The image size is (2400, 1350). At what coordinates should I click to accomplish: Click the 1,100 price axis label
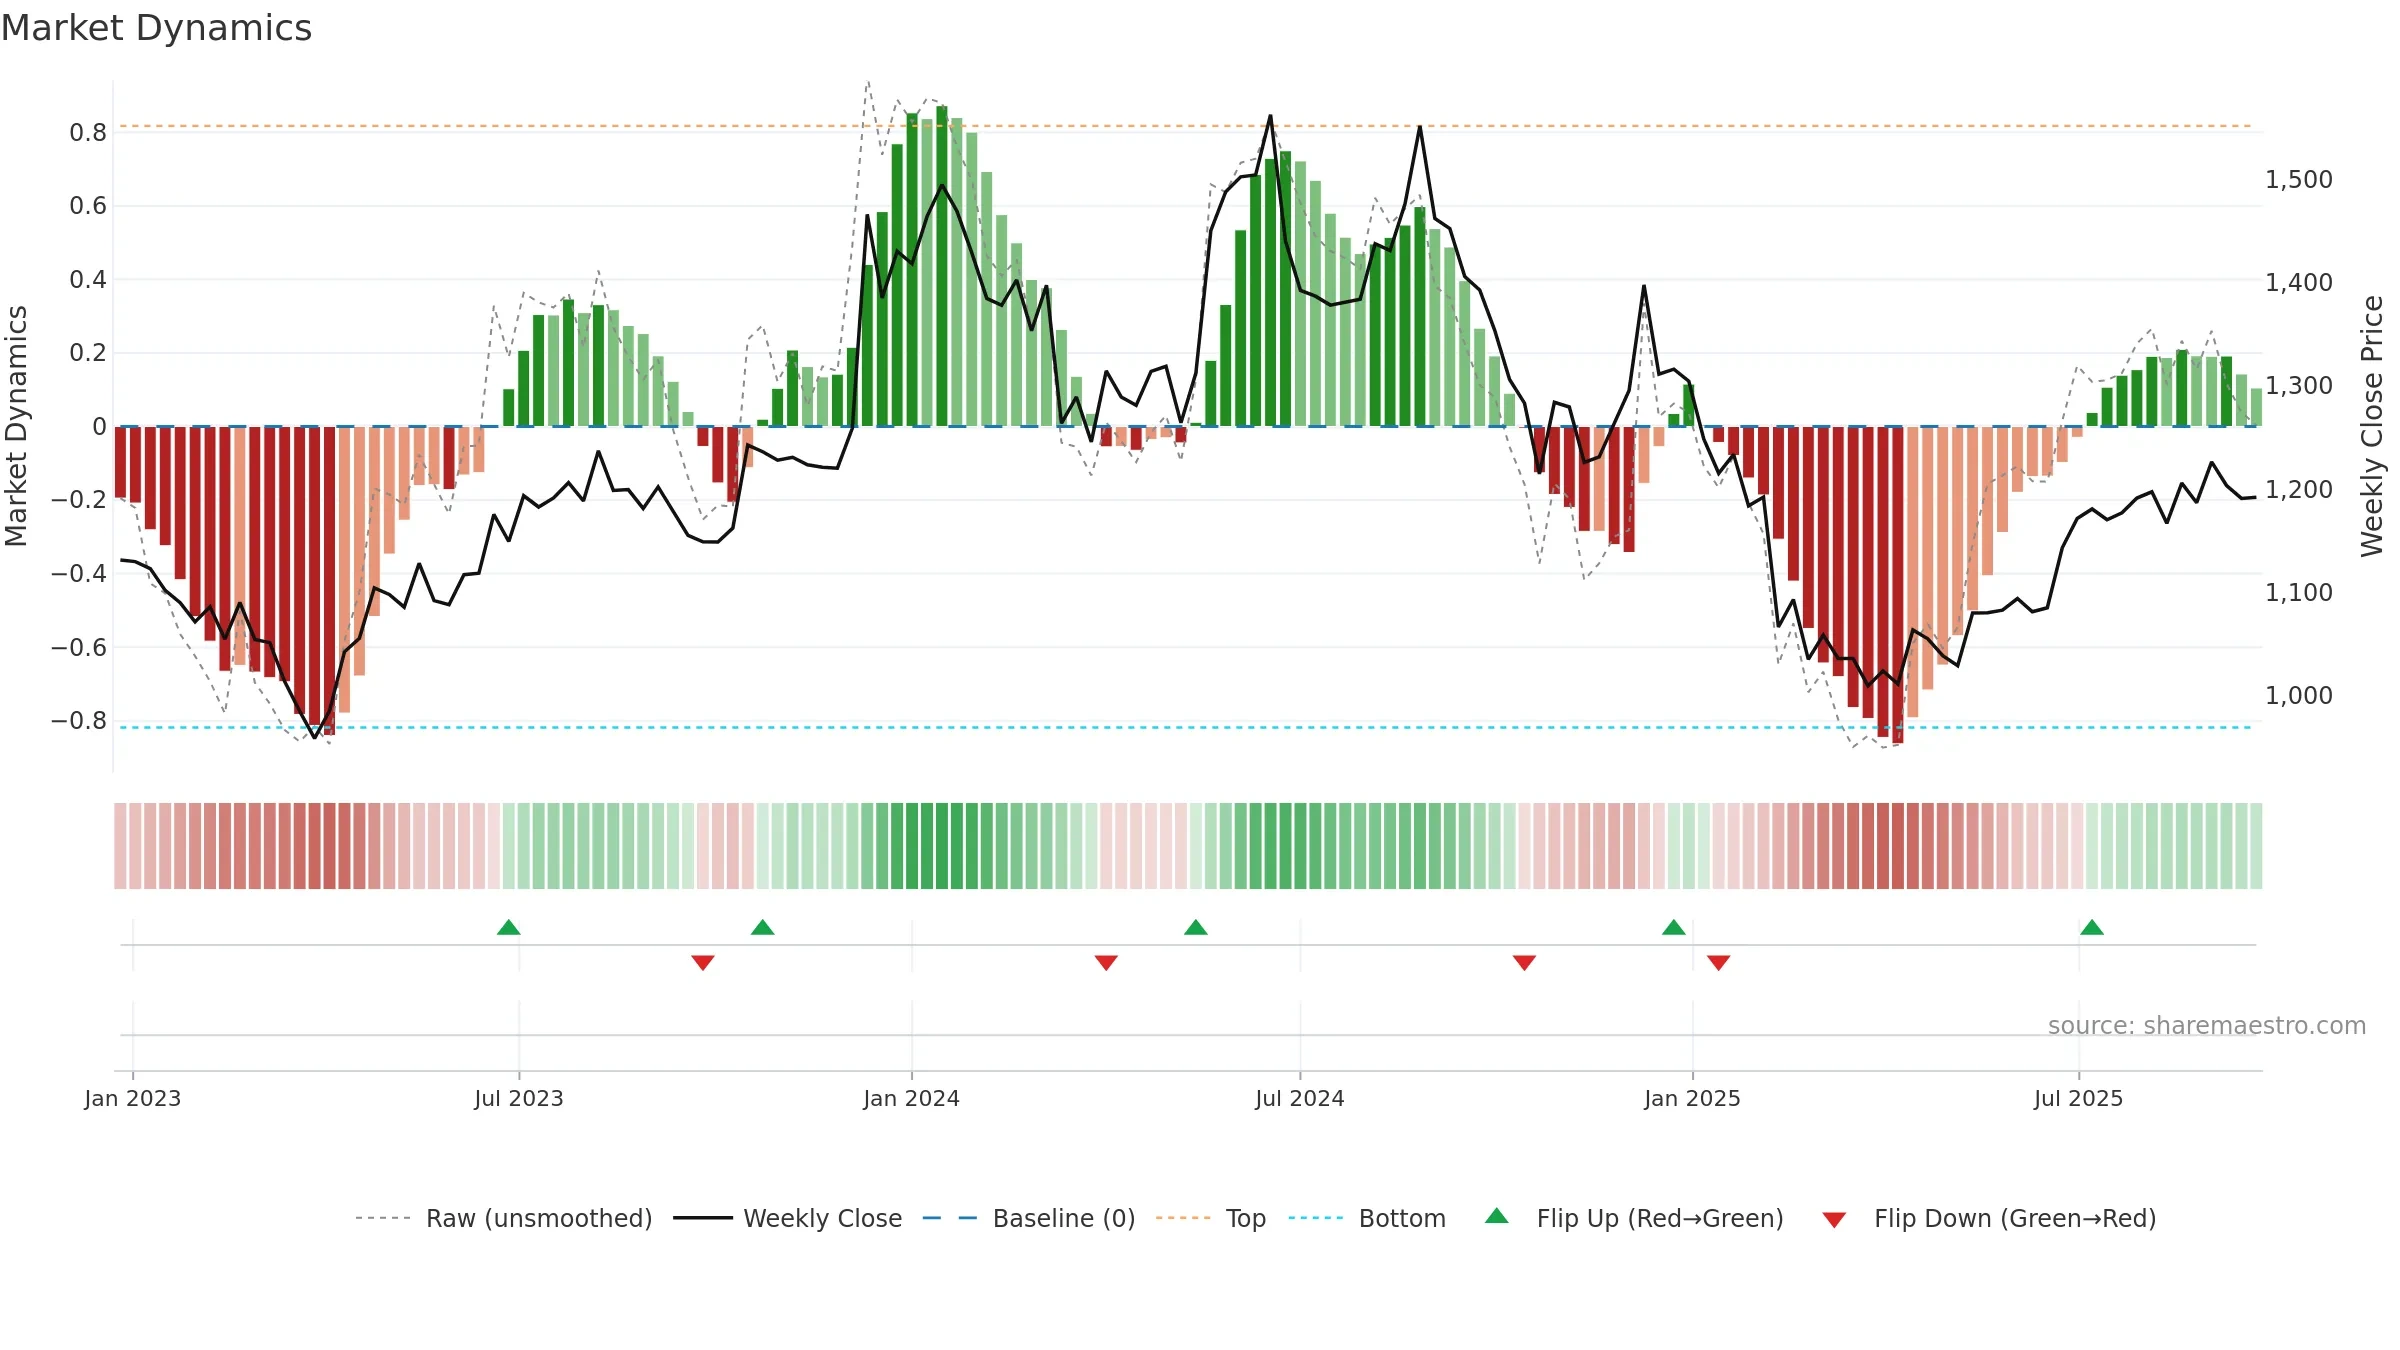[x=2299, y=593]
